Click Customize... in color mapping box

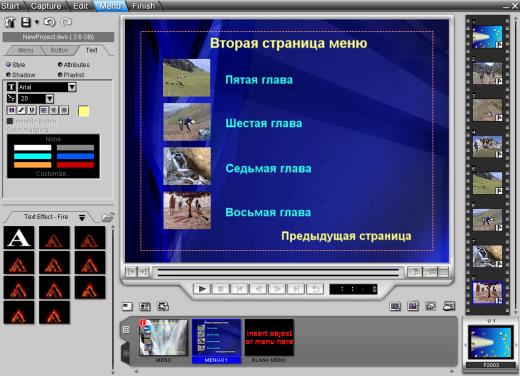[x=53, y=174]
